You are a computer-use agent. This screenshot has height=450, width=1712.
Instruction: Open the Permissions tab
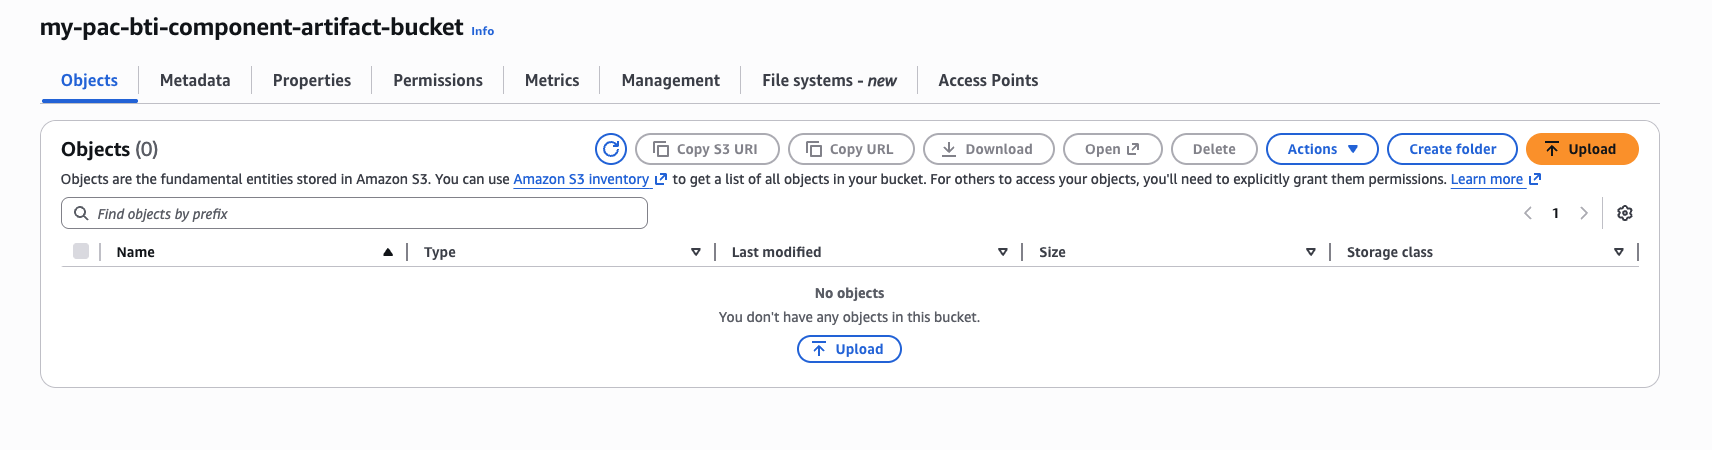coord(438,80)
